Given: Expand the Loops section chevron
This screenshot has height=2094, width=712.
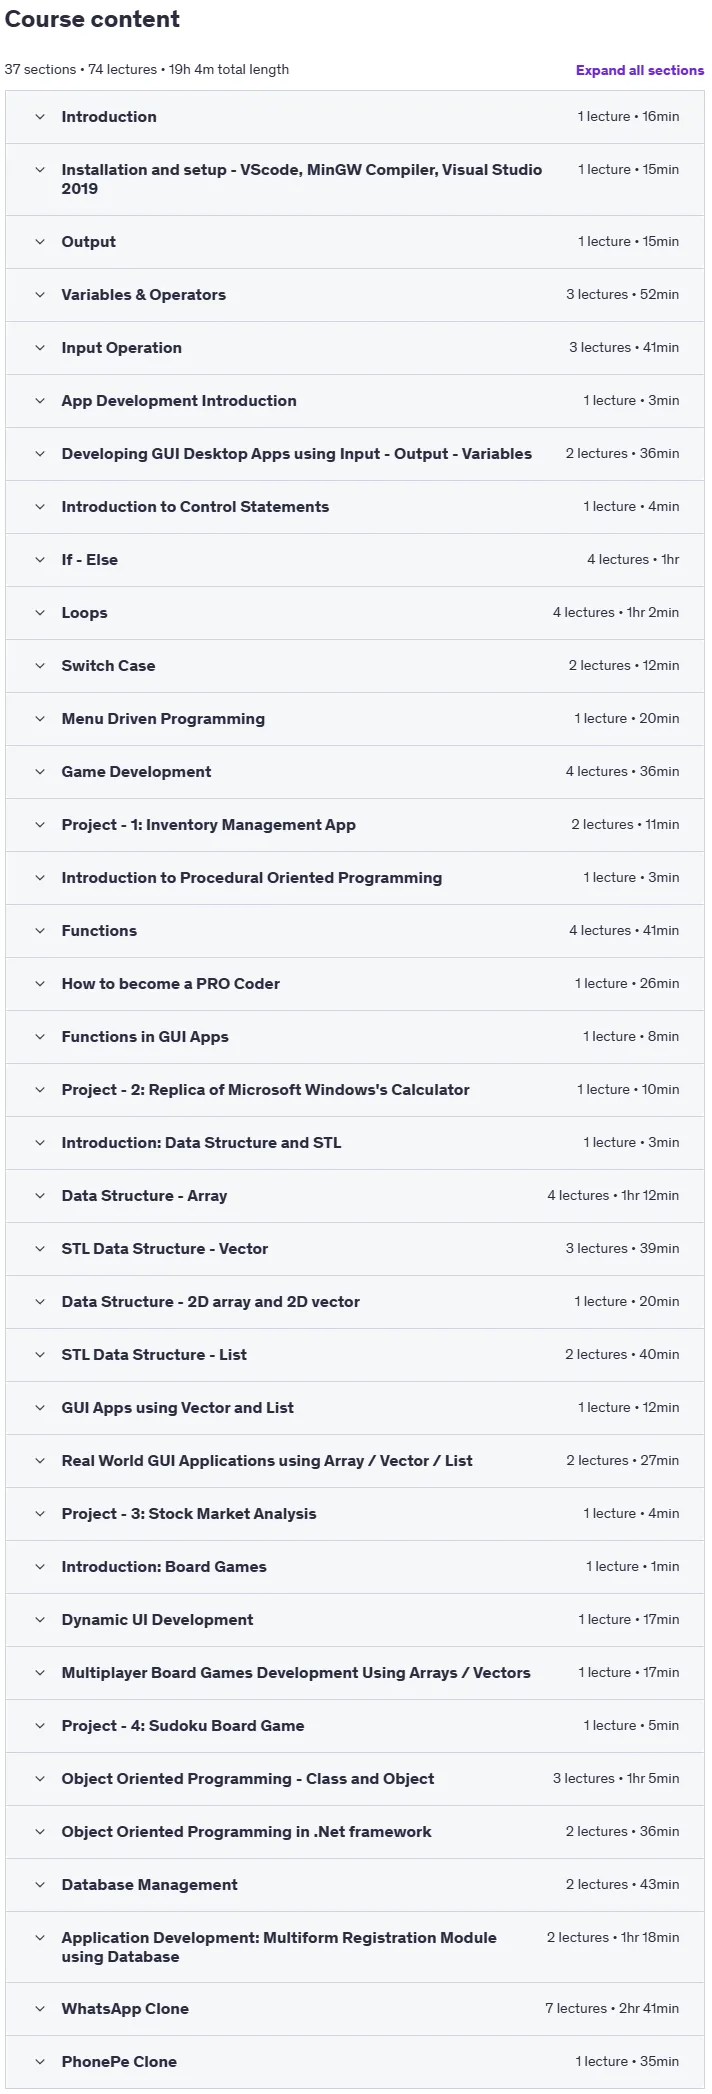Looking at the screenshot, I should point(40,613).
